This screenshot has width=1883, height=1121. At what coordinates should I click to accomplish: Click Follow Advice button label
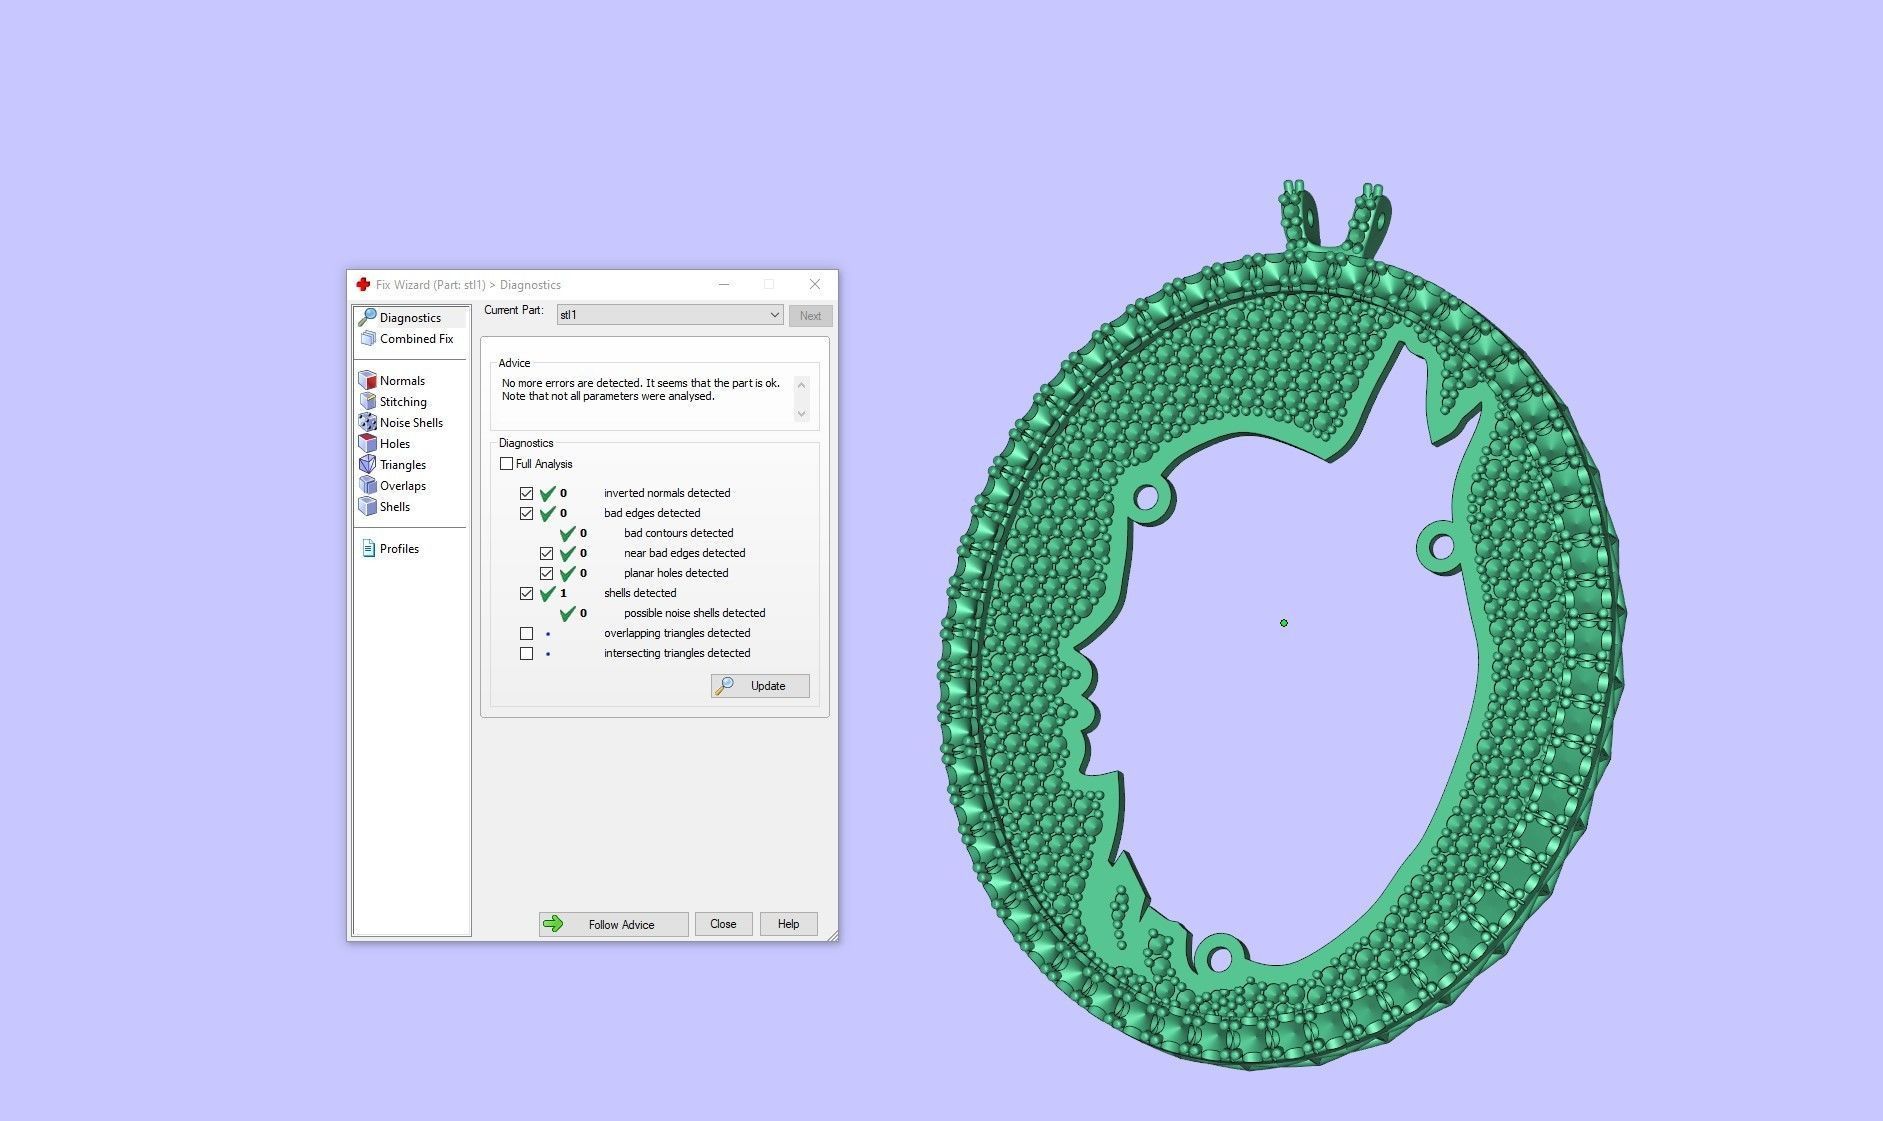pos(621,925)
